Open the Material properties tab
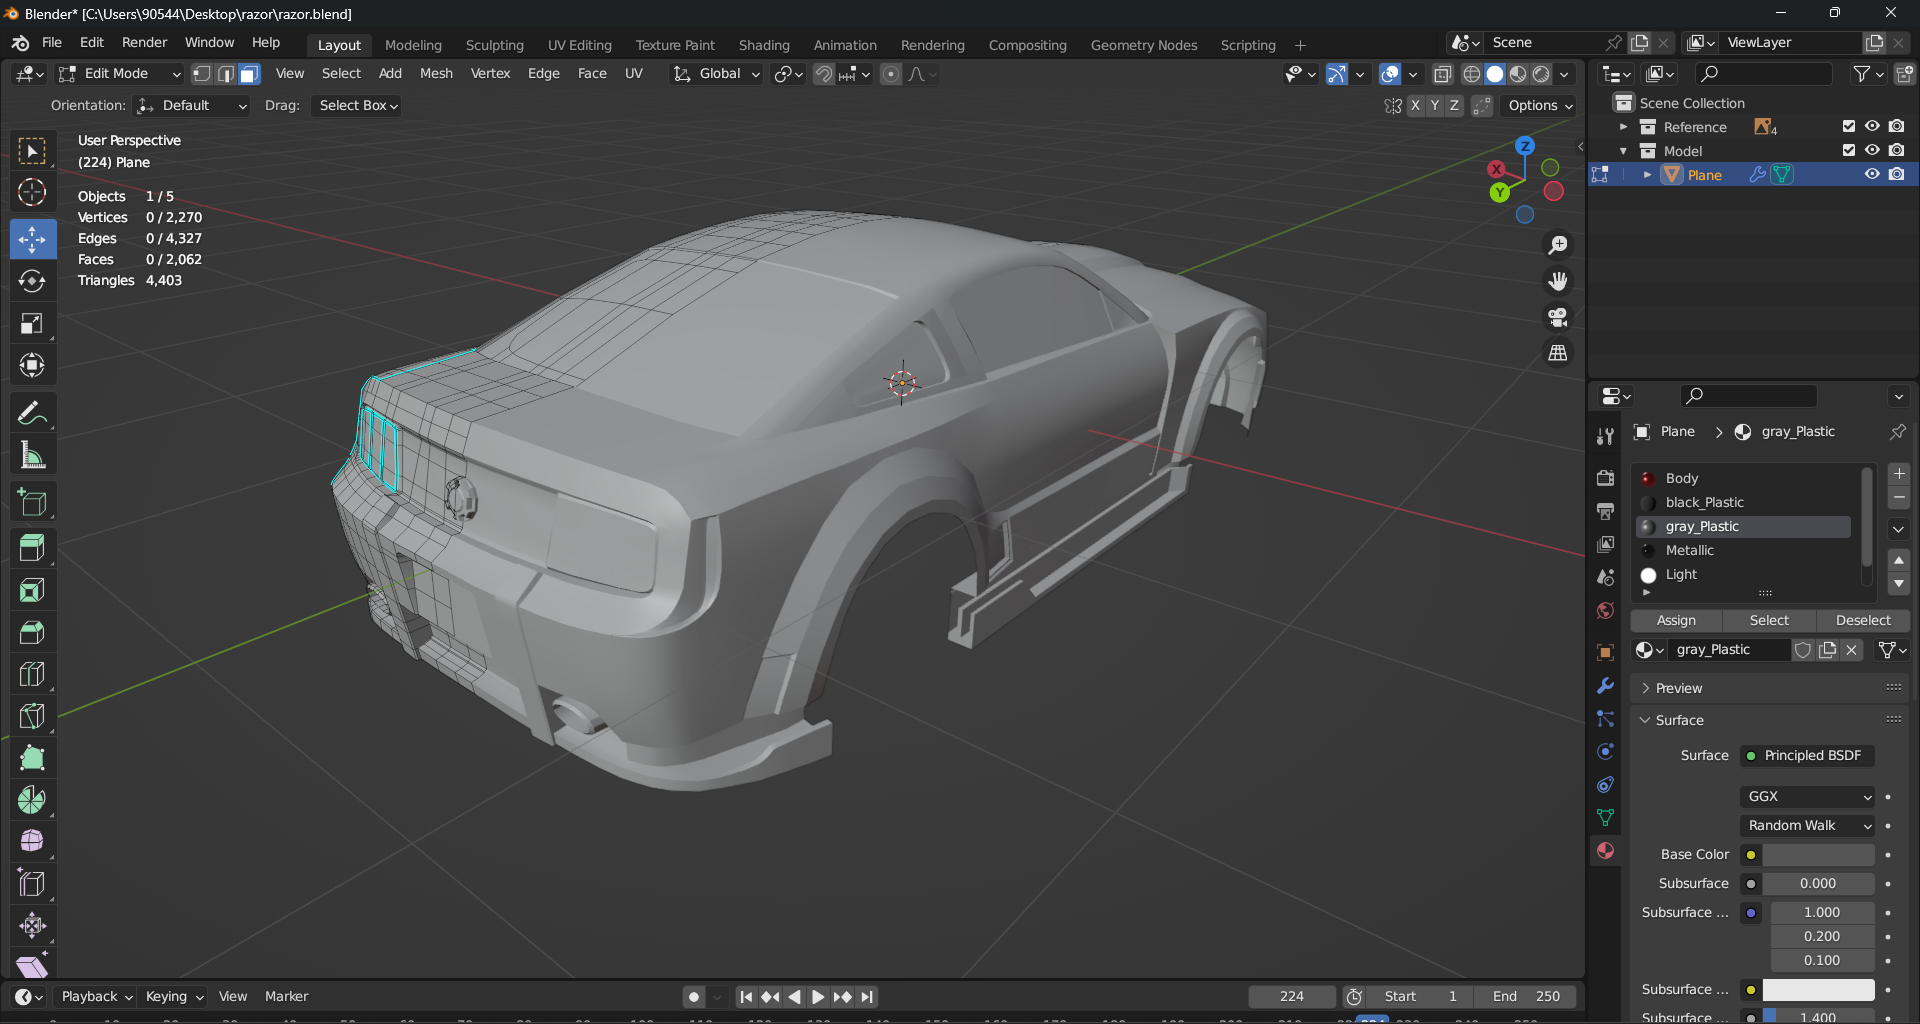 click(1605, 850)
